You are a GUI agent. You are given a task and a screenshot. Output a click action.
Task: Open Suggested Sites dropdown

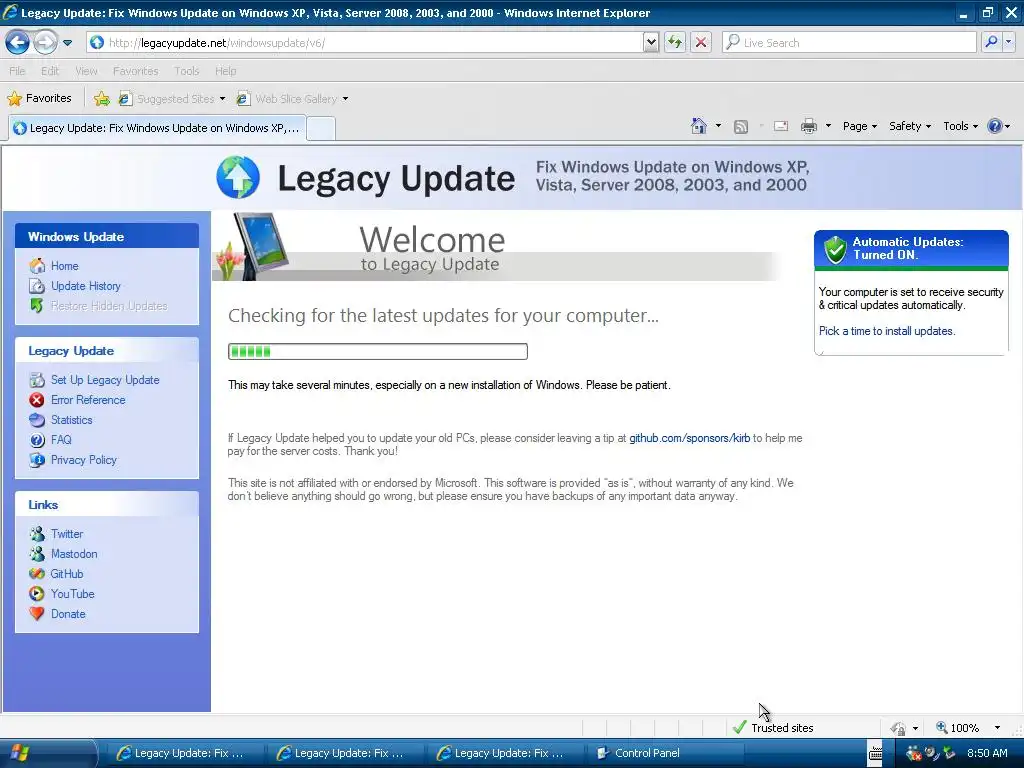[x=172, y=99]
